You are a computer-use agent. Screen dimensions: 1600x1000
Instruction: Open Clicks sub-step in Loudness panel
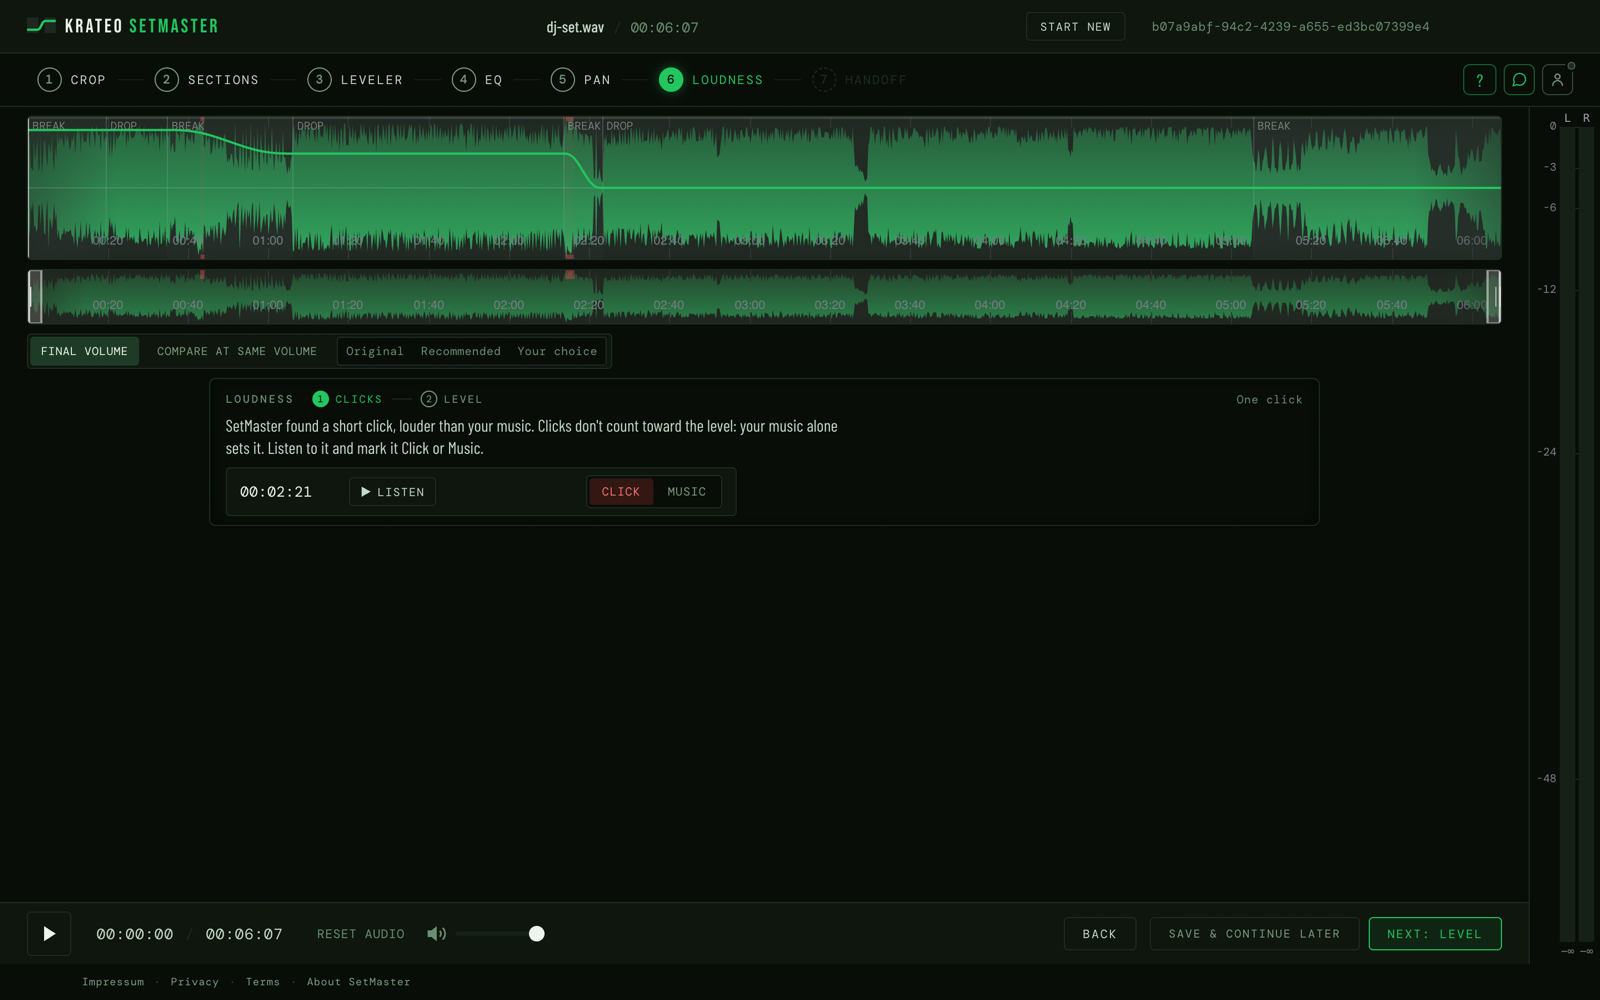(x=347, y=399)
